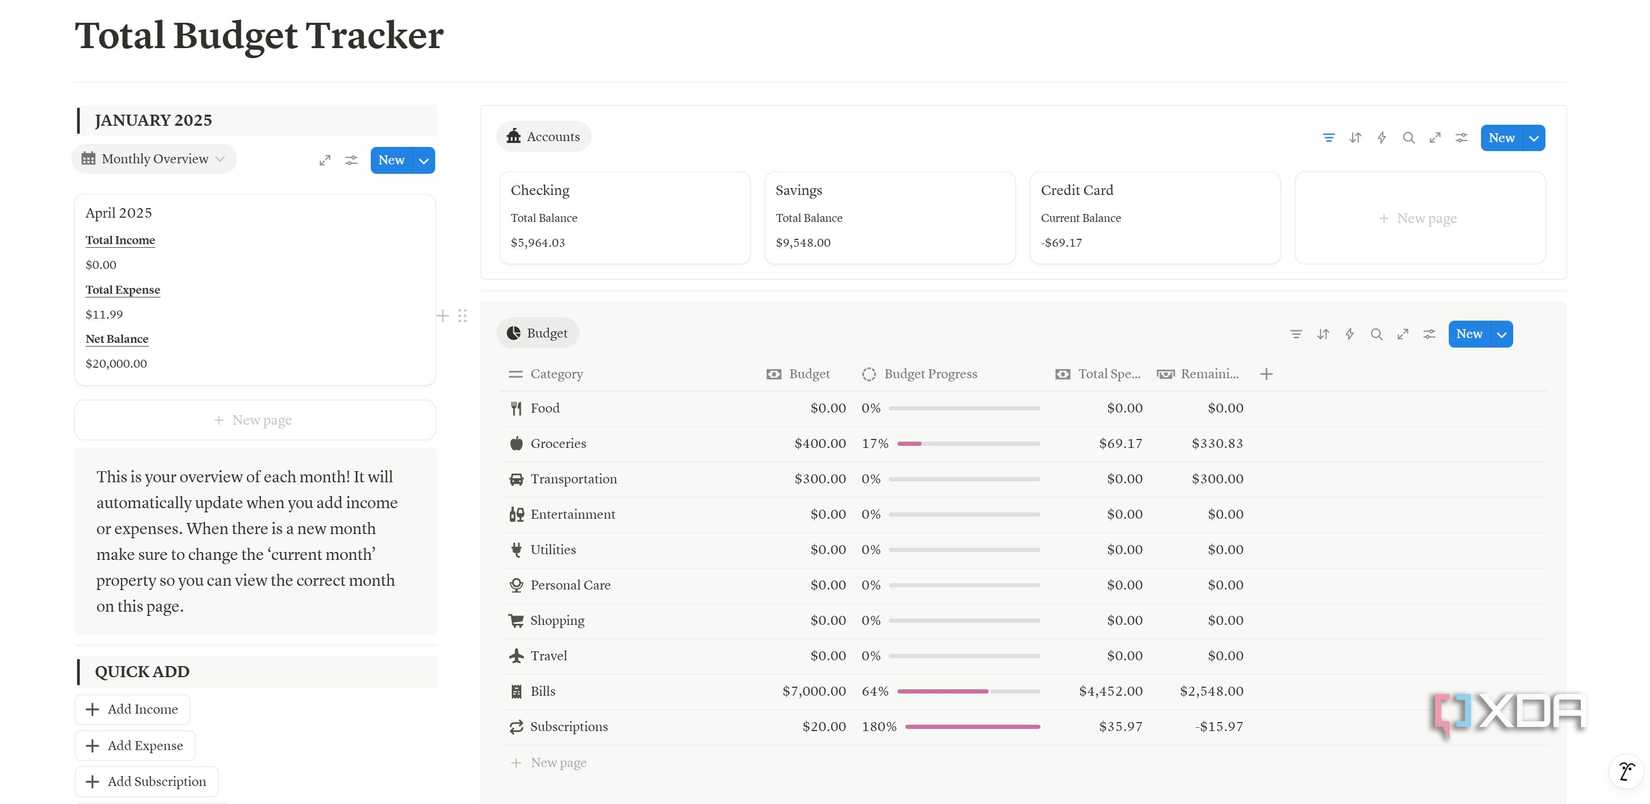1650x804 pixels.
Task: Click the Add Subscription button
Action: point(146,782)
